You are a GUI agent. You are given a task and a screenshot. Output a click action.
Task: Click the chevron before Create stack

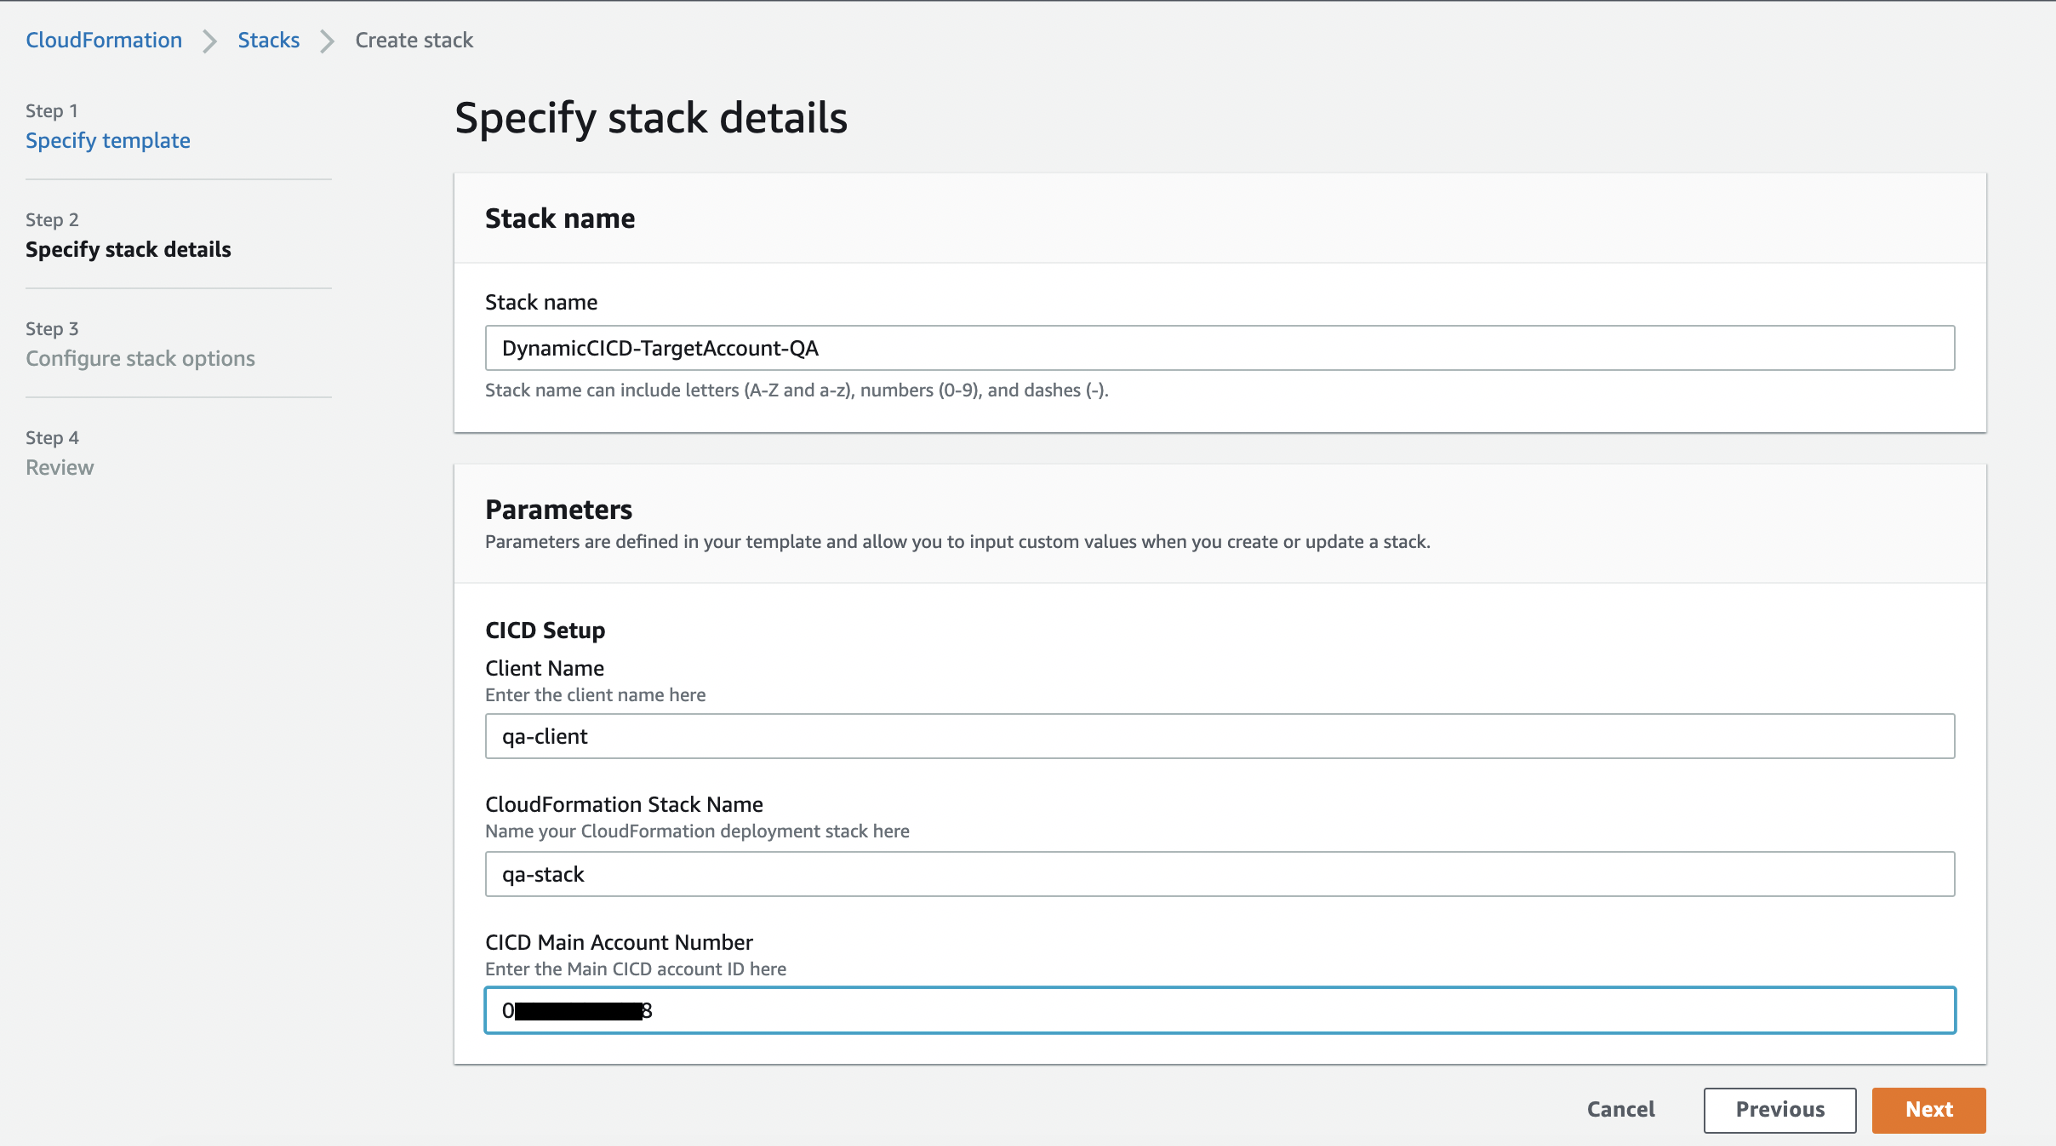(325, 41)
